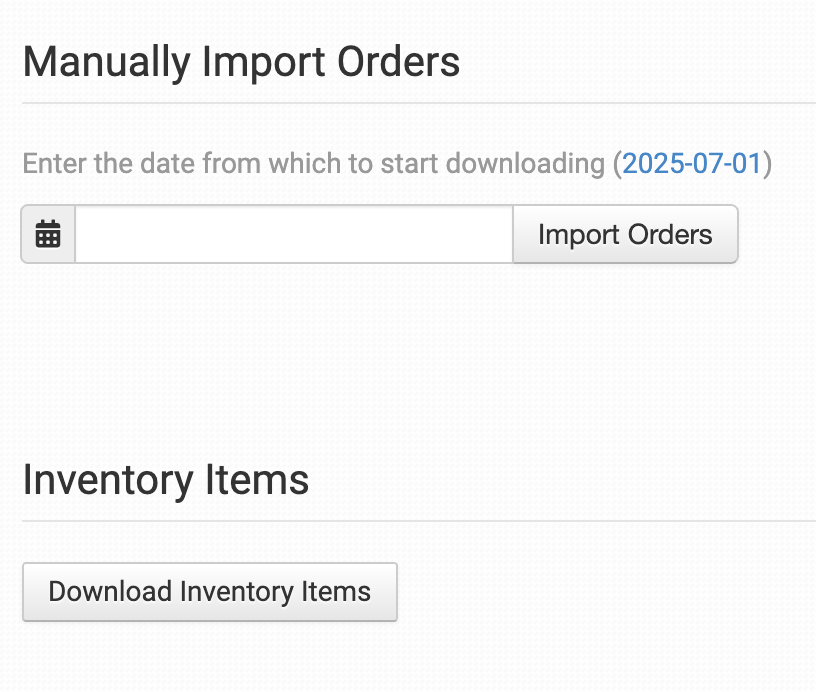Select the Manually Import Orders heading
Viewport: 816px width, 692px height.
point(241,62)
